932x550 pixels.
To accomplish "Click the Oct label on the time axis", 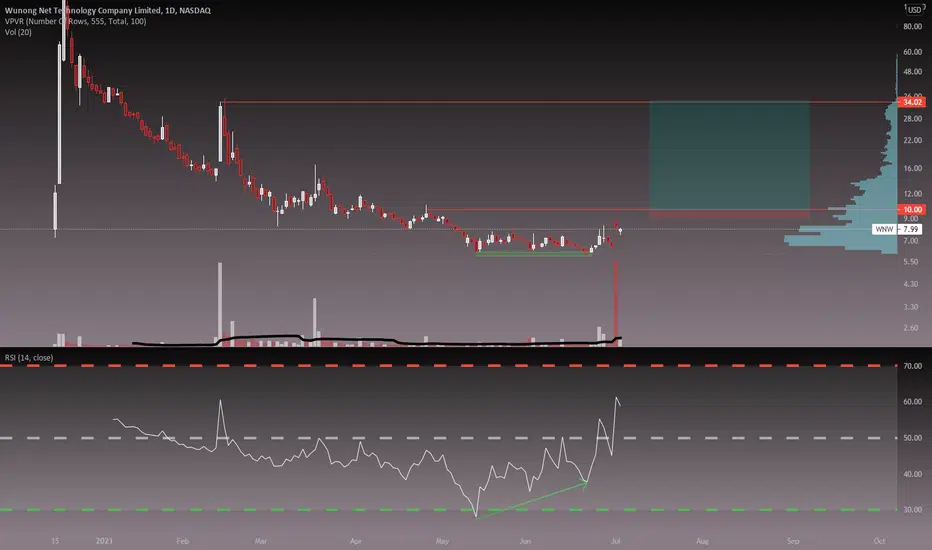I will click(879, 540).
